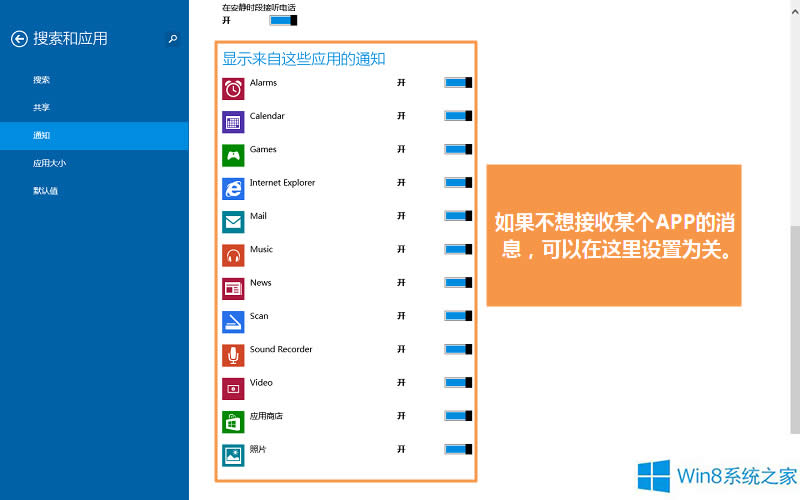This screenshot has height=500, width=800.
Task: Click the 应用商店 store icon
Action: (x=233, y=422)
